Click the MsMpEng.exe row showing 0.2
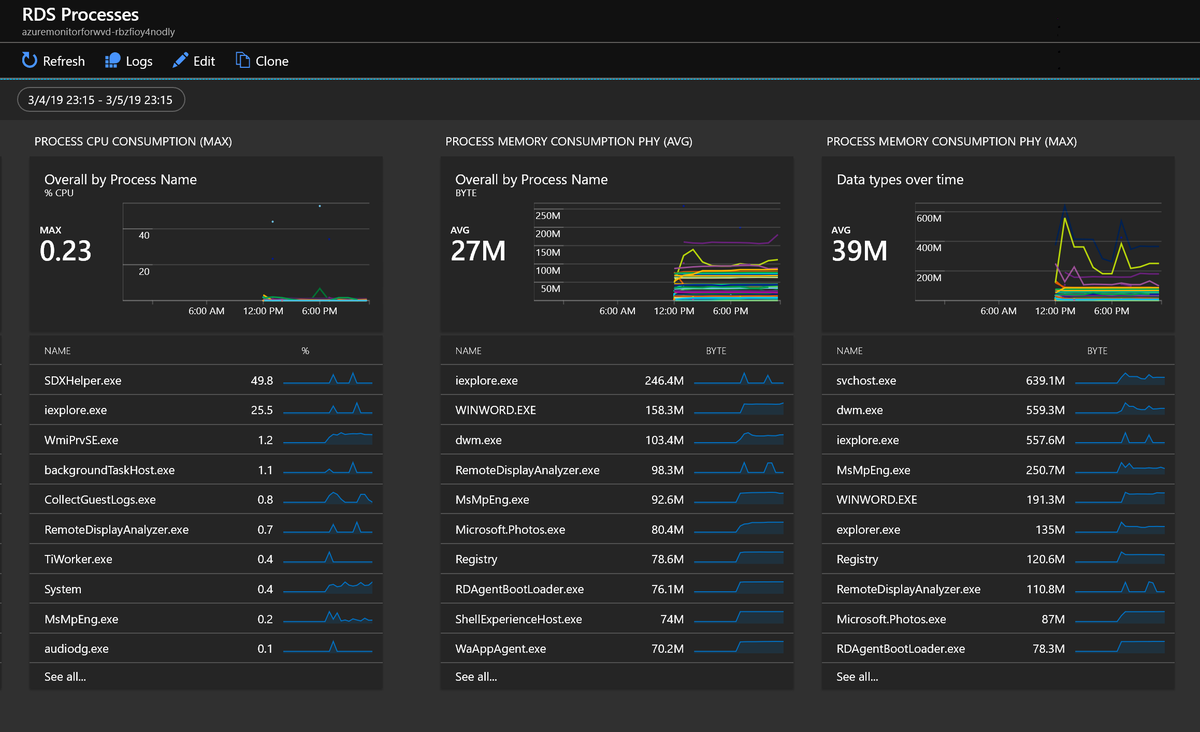The image size is (1200, 732). click(206, 619)
